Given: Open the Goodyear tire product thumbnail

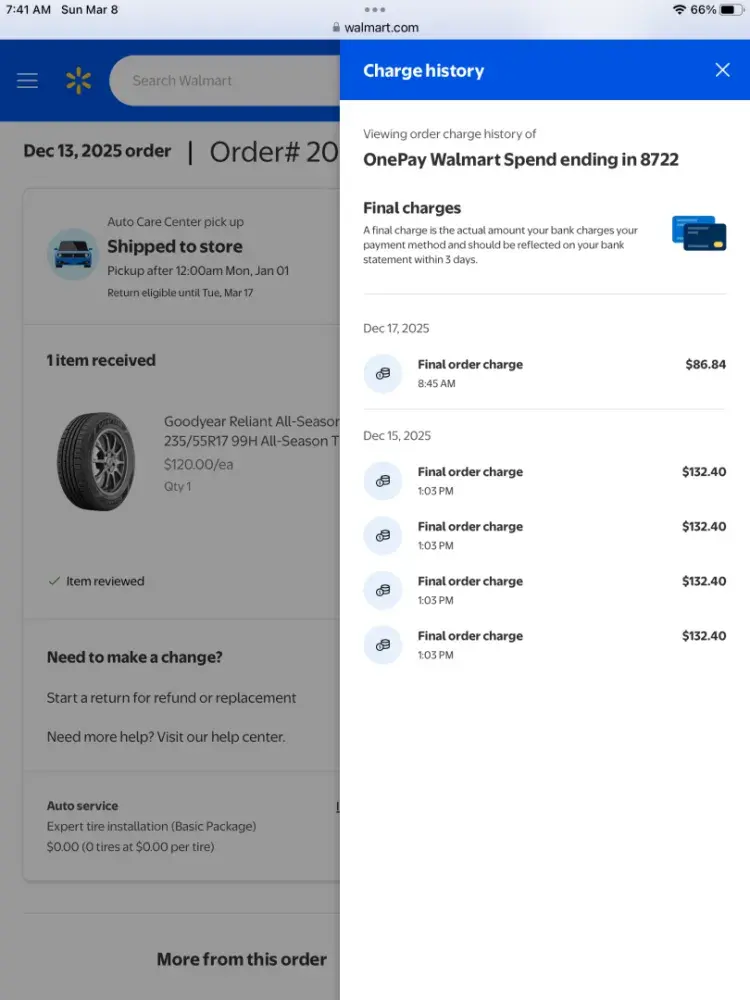Looking at the screenshot, I should click(x=96, y=461).
